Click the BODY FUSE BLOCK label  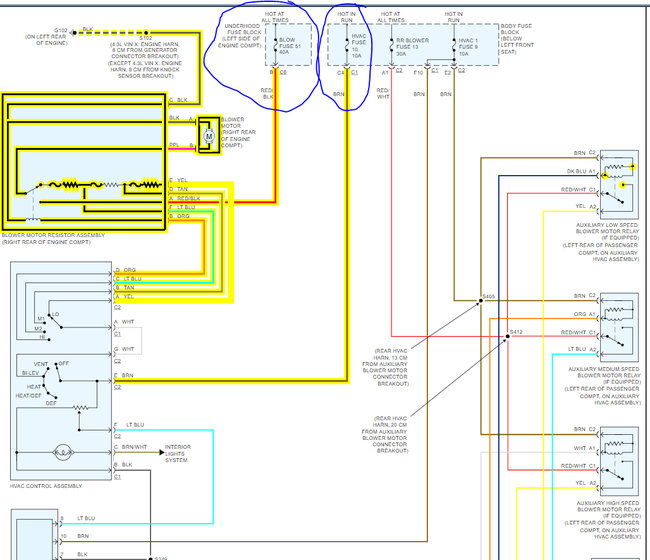(x=517, y=39)
